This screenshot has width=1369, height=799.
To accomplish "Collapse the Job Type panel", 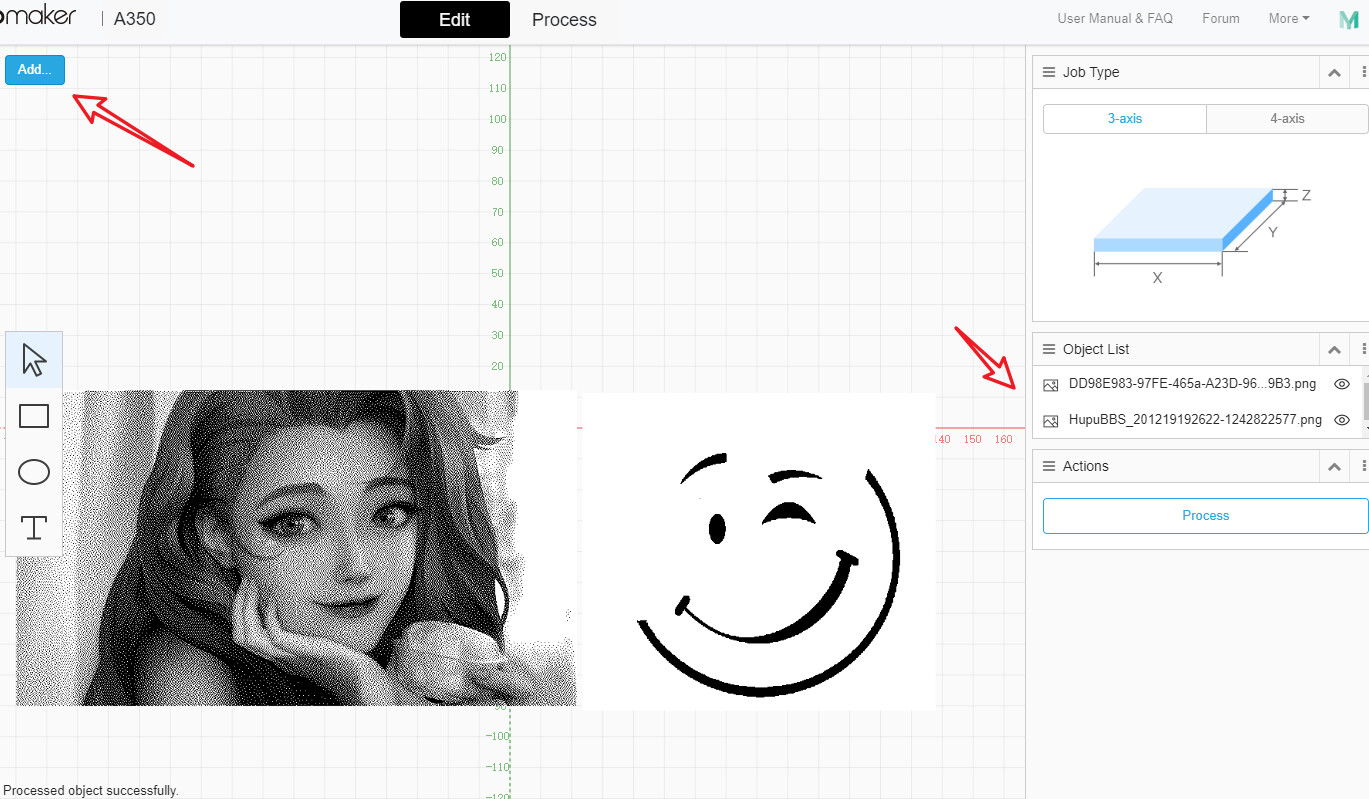I will coord(1334,71).
